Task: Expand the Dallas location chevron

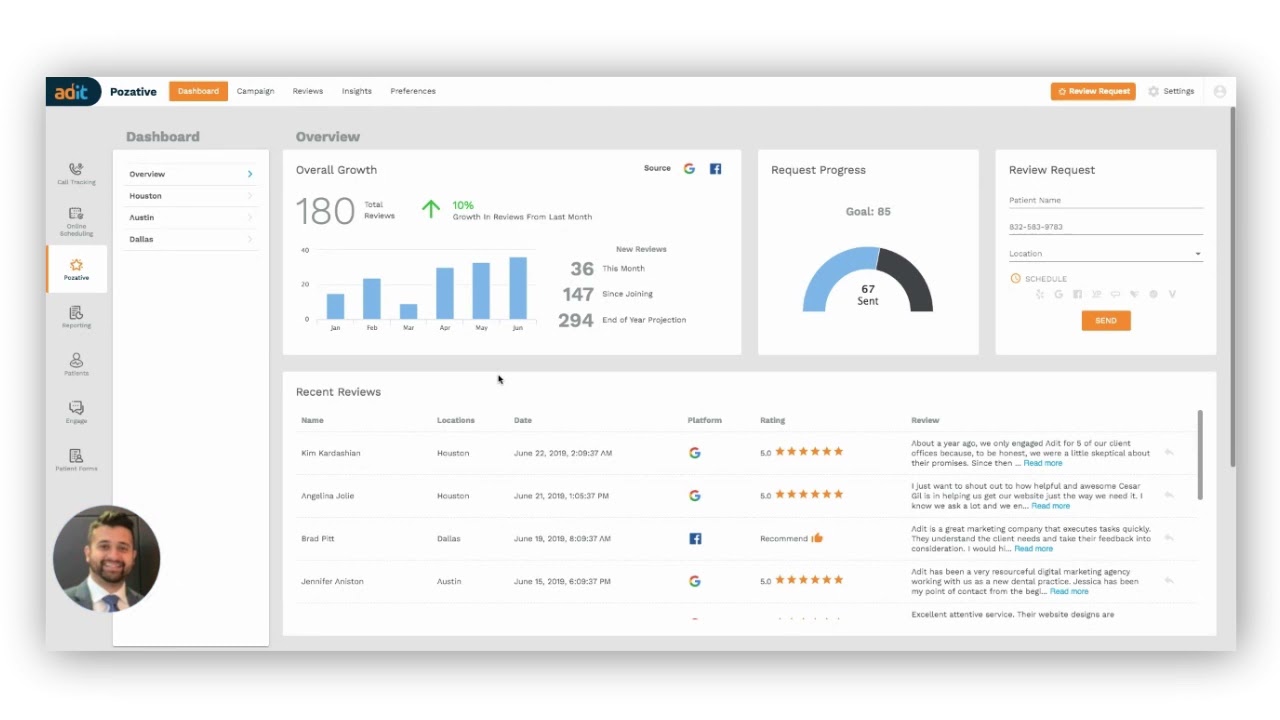Action: tap(250, 239)
